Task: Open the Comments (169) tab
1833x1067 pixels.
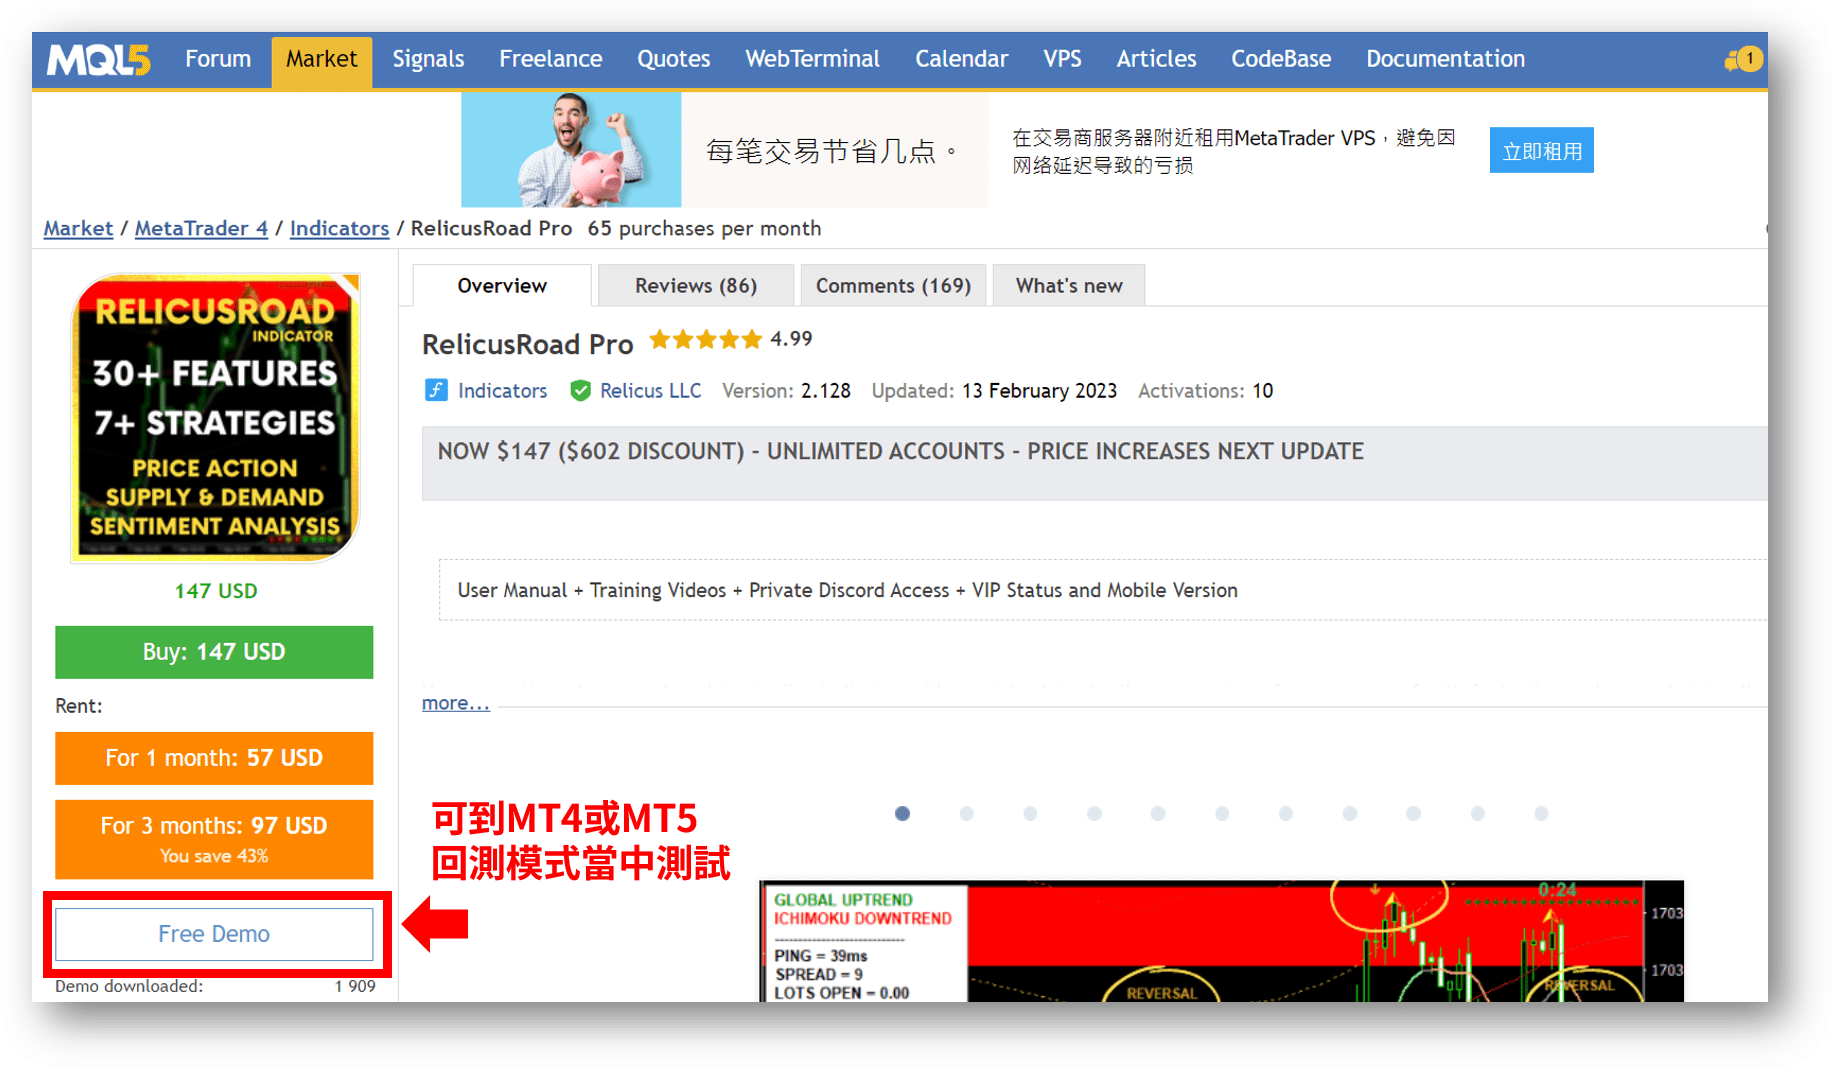Action: tap(893, 285)
